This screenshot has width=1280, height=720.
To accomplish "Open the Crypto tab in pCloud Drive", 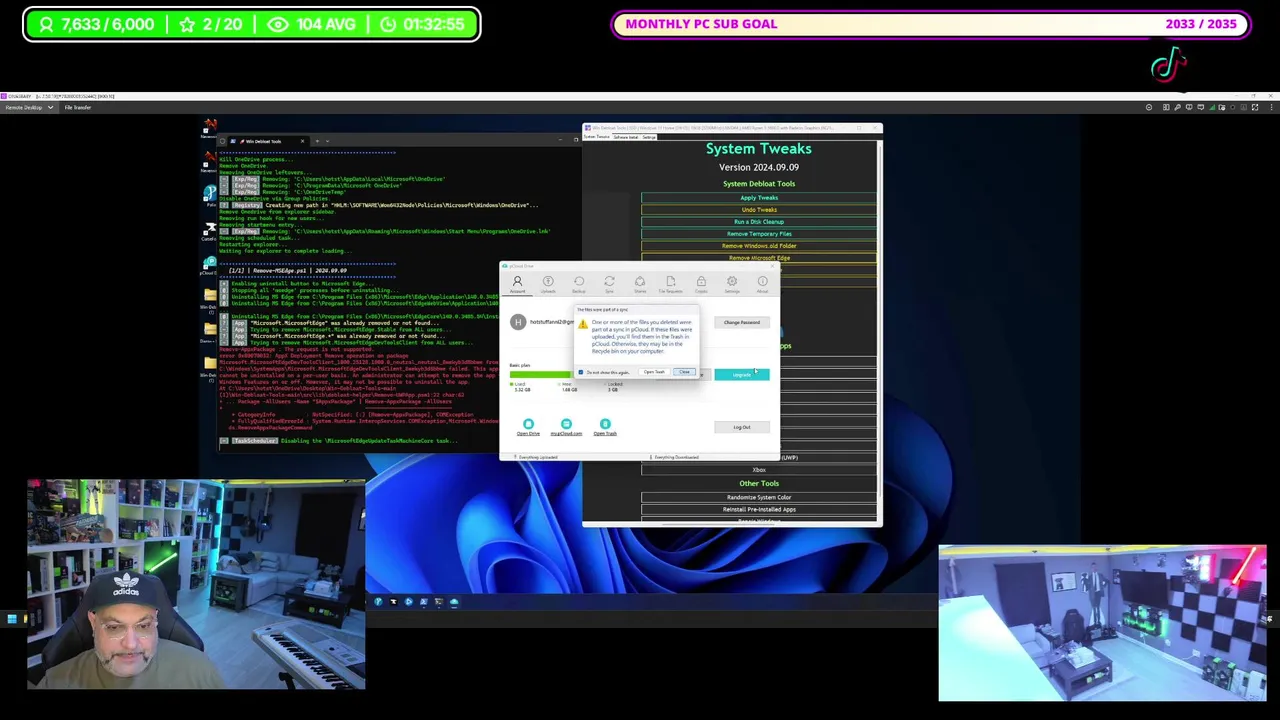I will (x=701, y=284).
